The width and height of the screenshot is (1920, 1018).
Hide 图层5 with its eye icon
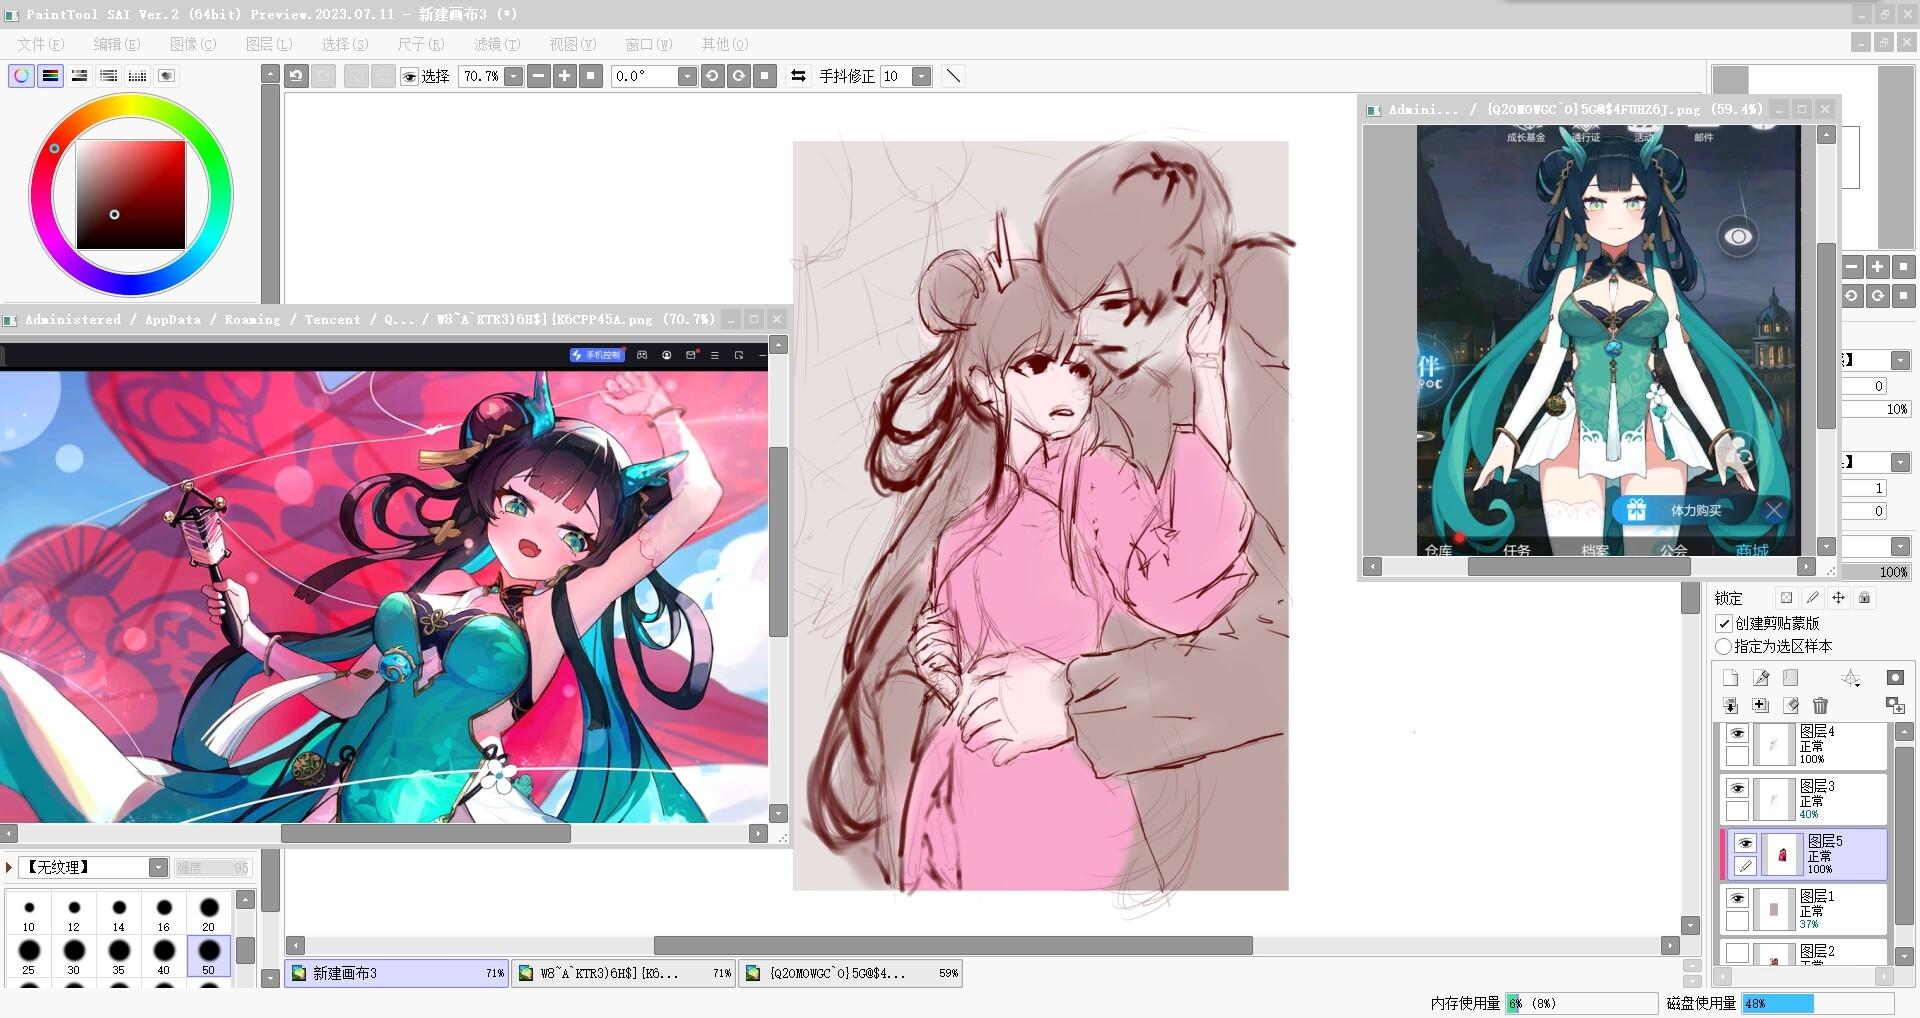tap(1745, 843)
